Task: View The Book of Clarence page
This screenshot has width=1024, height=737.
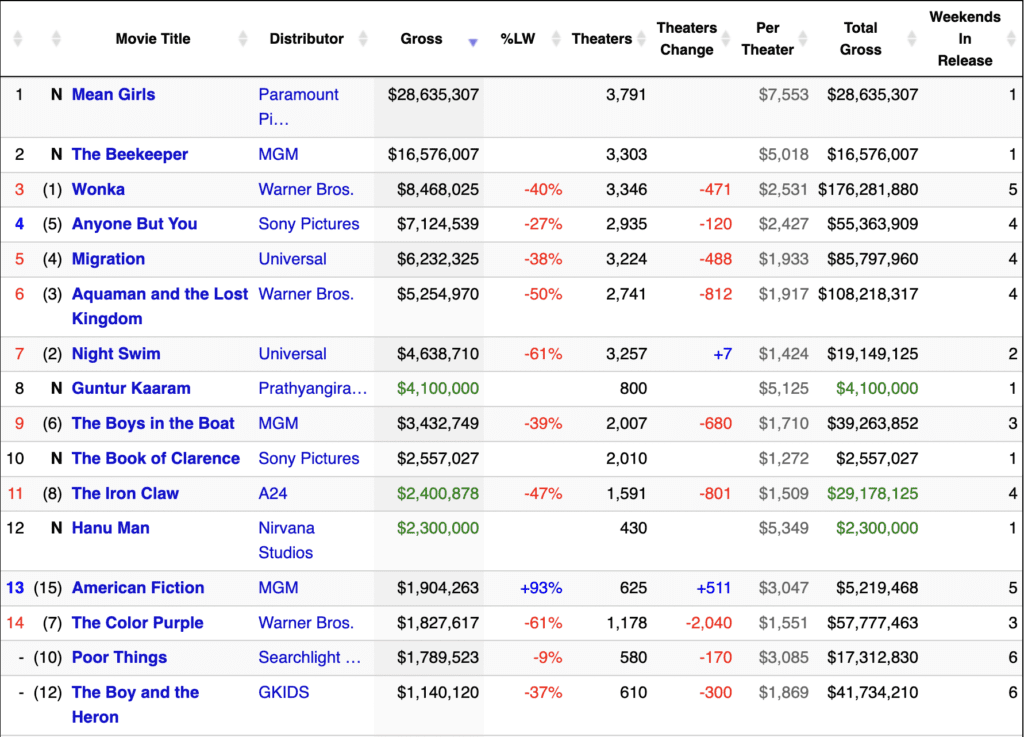Action: (156, 458)
